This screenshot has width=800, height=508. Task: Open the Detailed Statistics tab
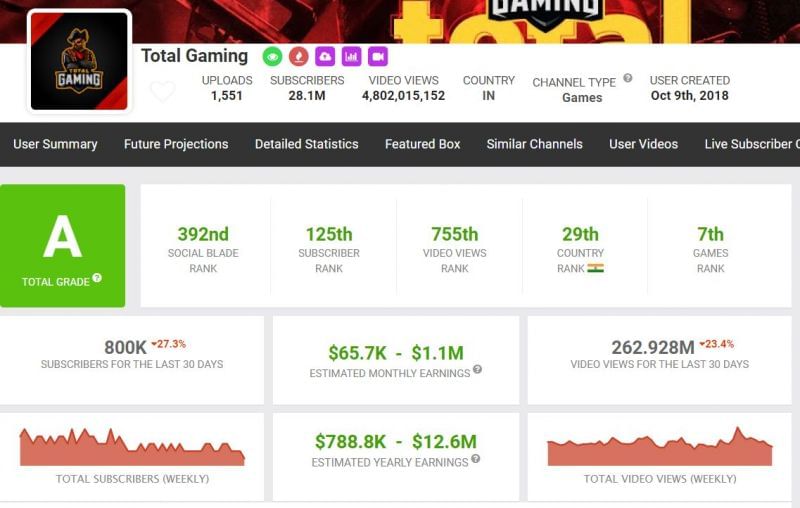[x=306, y=144]
